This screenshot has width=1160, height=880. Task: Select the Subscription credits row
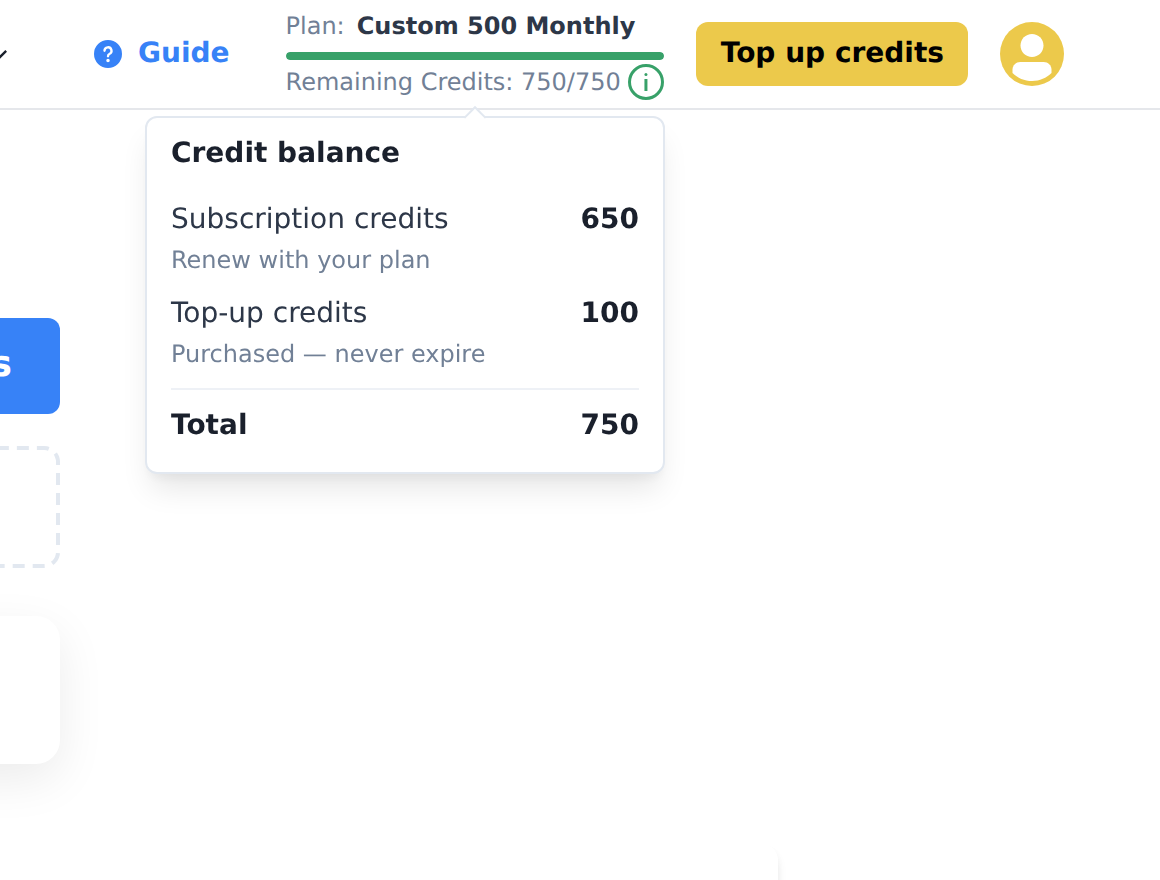[405, 238]
